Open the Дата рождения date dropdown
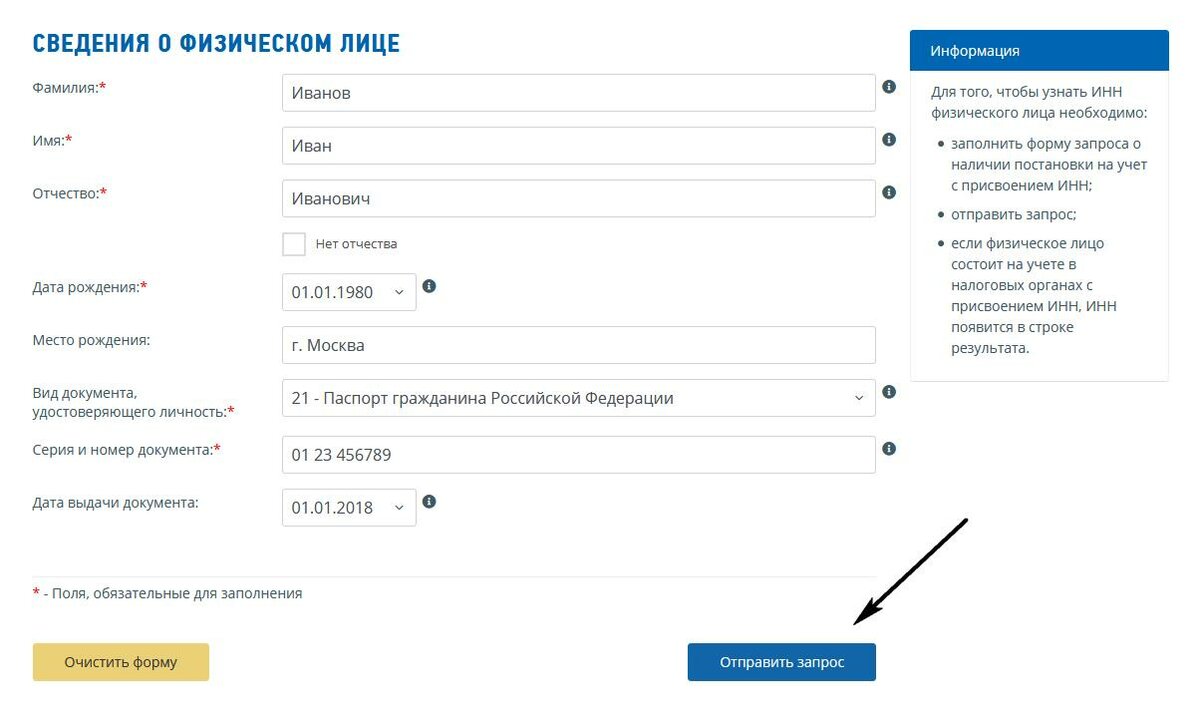Screen dimensions: 1200x721 [349, 292]
